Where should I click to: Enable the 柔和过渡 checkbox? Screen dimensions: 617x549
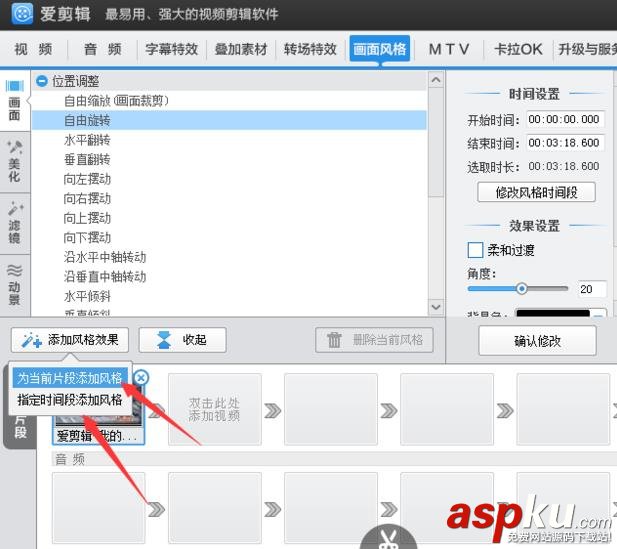pyautogui.click(x=475, y=250)
